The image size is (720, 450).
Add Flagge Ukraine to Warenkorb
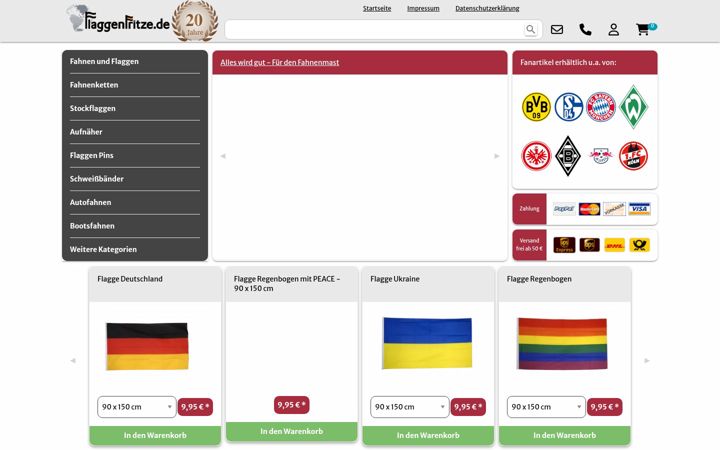point(428,435)
